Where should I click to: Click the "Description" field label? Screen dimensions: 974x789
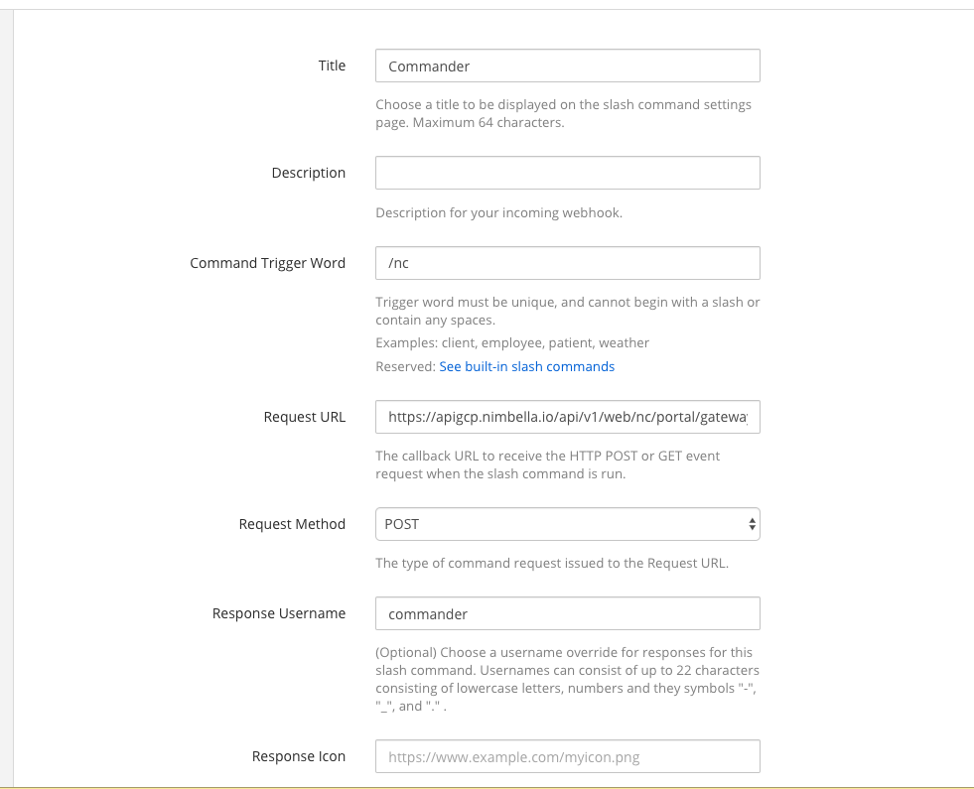[x=308, y=173]
